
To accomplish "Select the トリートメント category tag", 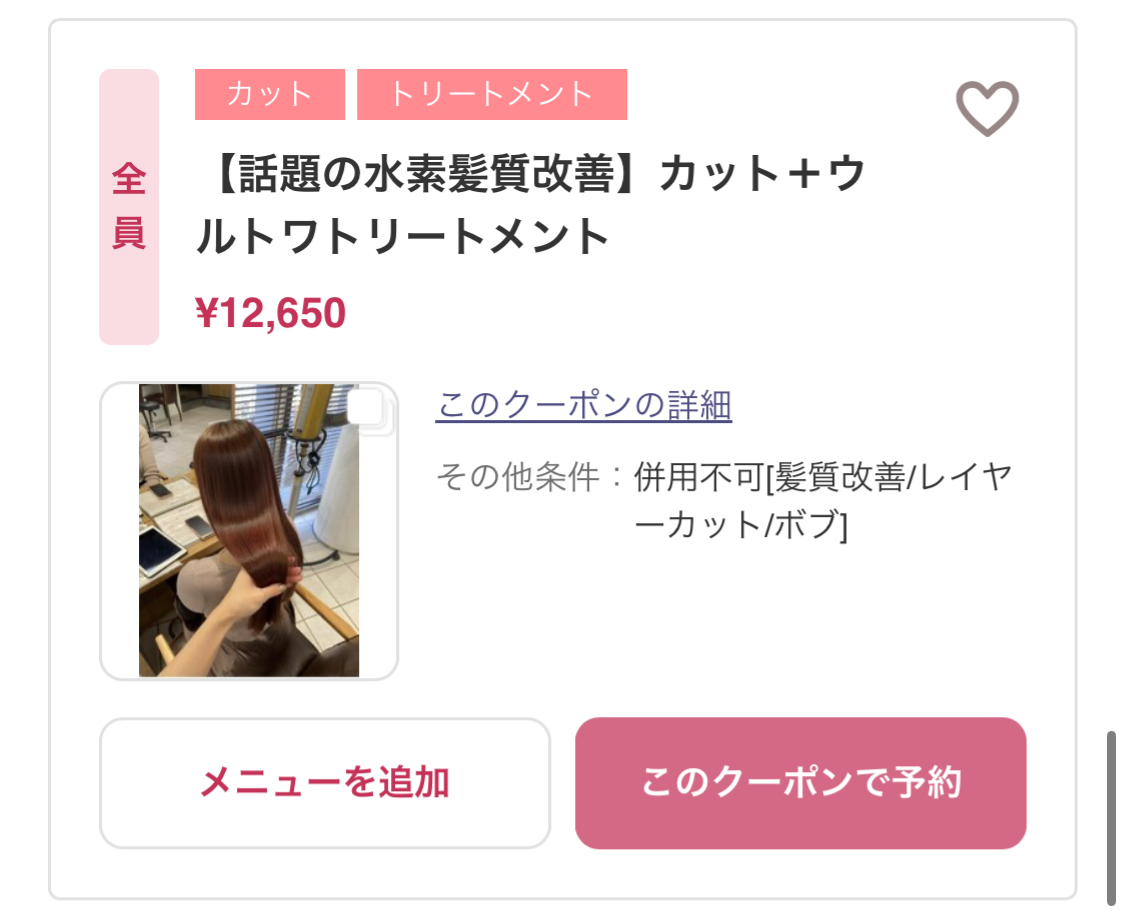I will pos(492,94).
